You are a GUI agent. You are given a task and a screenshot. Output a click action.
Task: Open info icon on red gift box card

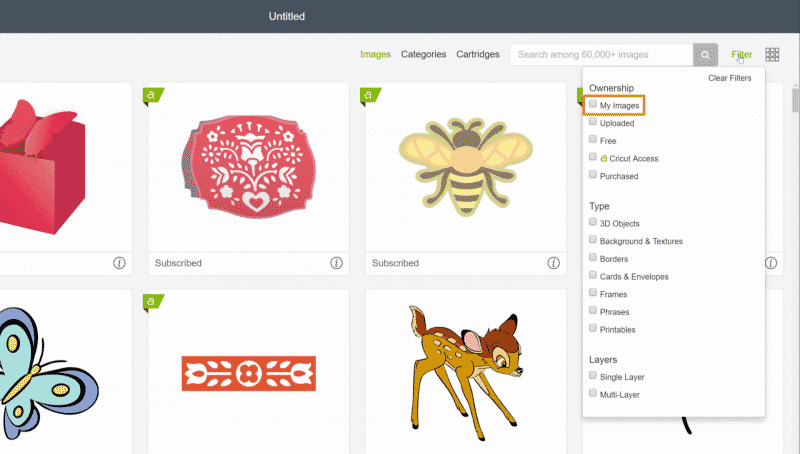[119, 263]
